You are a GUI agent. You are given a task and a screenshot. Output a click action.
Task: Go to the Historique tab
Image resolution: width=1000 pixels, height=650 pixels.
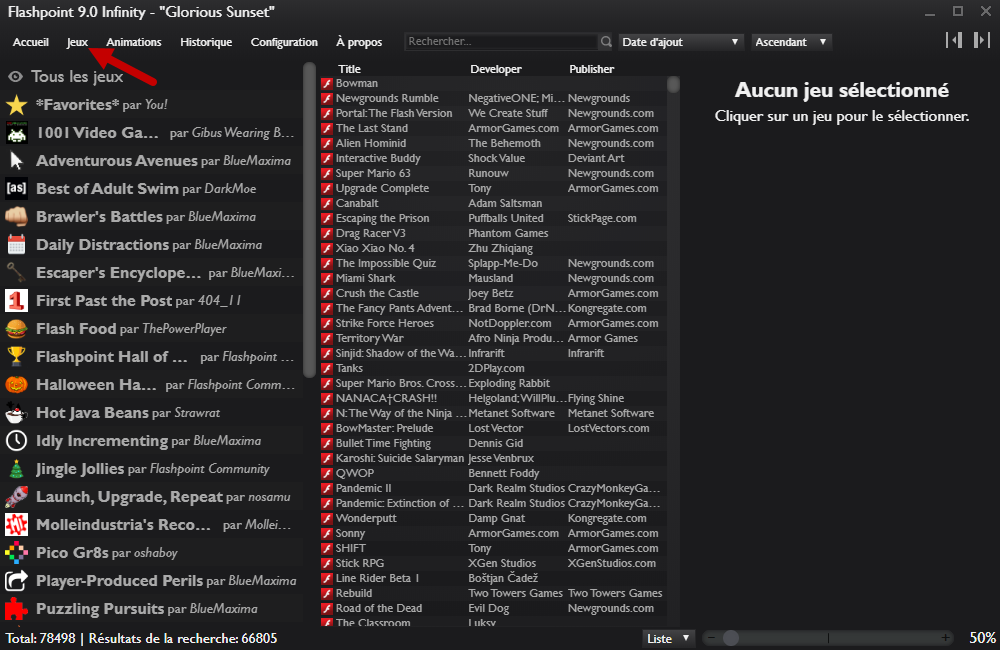point(206,42)
